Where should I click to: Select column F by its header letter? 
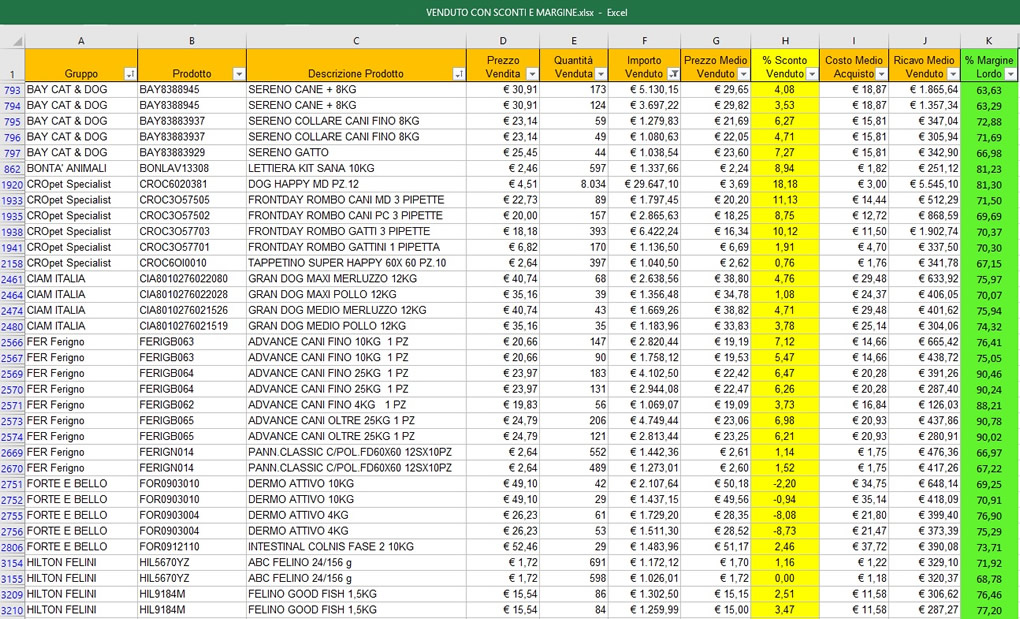pyautogui.click(x=645, y=41)
